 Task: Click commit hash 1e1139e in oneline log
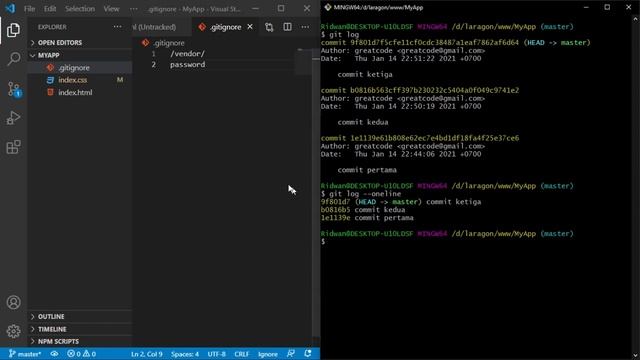(335, 218)
